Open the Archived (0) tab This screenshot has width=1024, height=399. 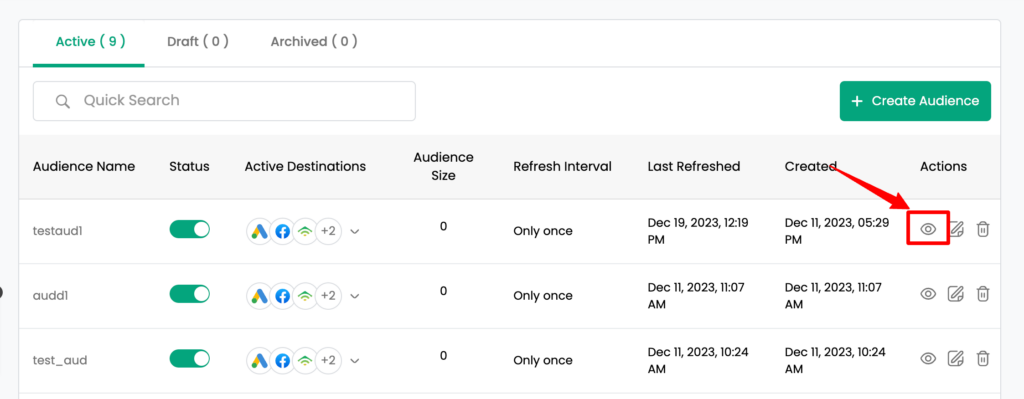pos(314,42)
